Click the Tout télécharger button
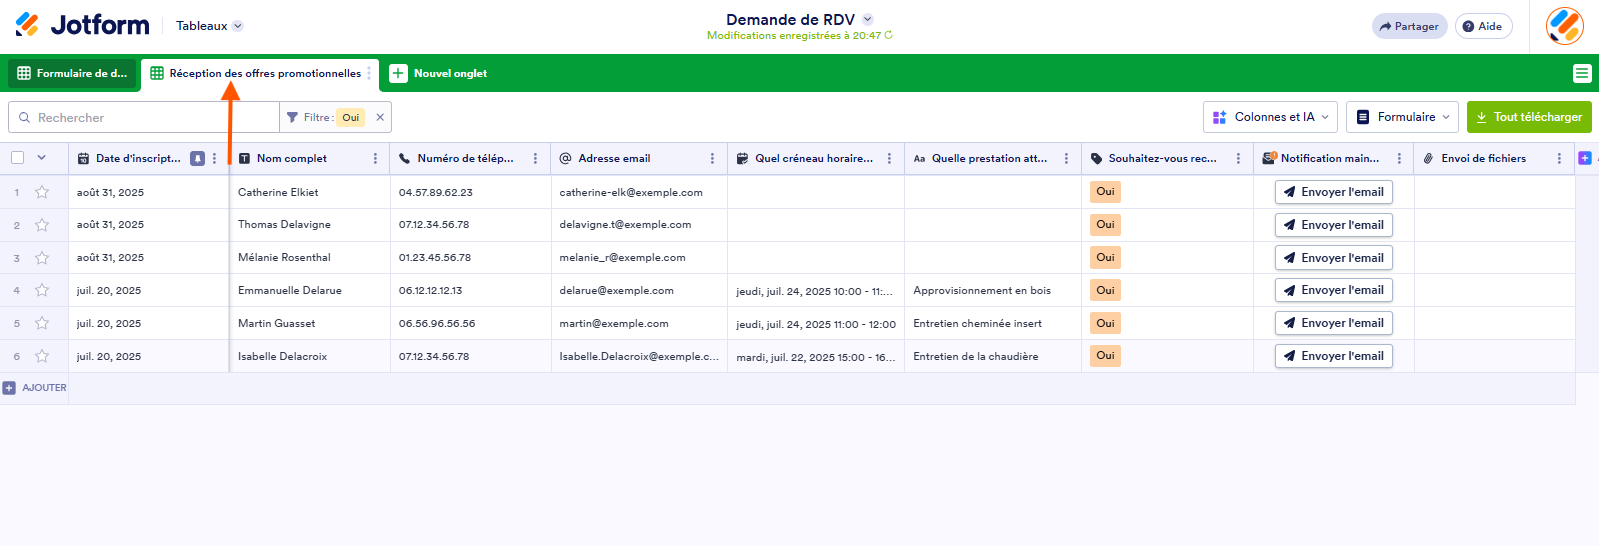The height and width of the screenshot is (546, 1599). click(1528, 117)
